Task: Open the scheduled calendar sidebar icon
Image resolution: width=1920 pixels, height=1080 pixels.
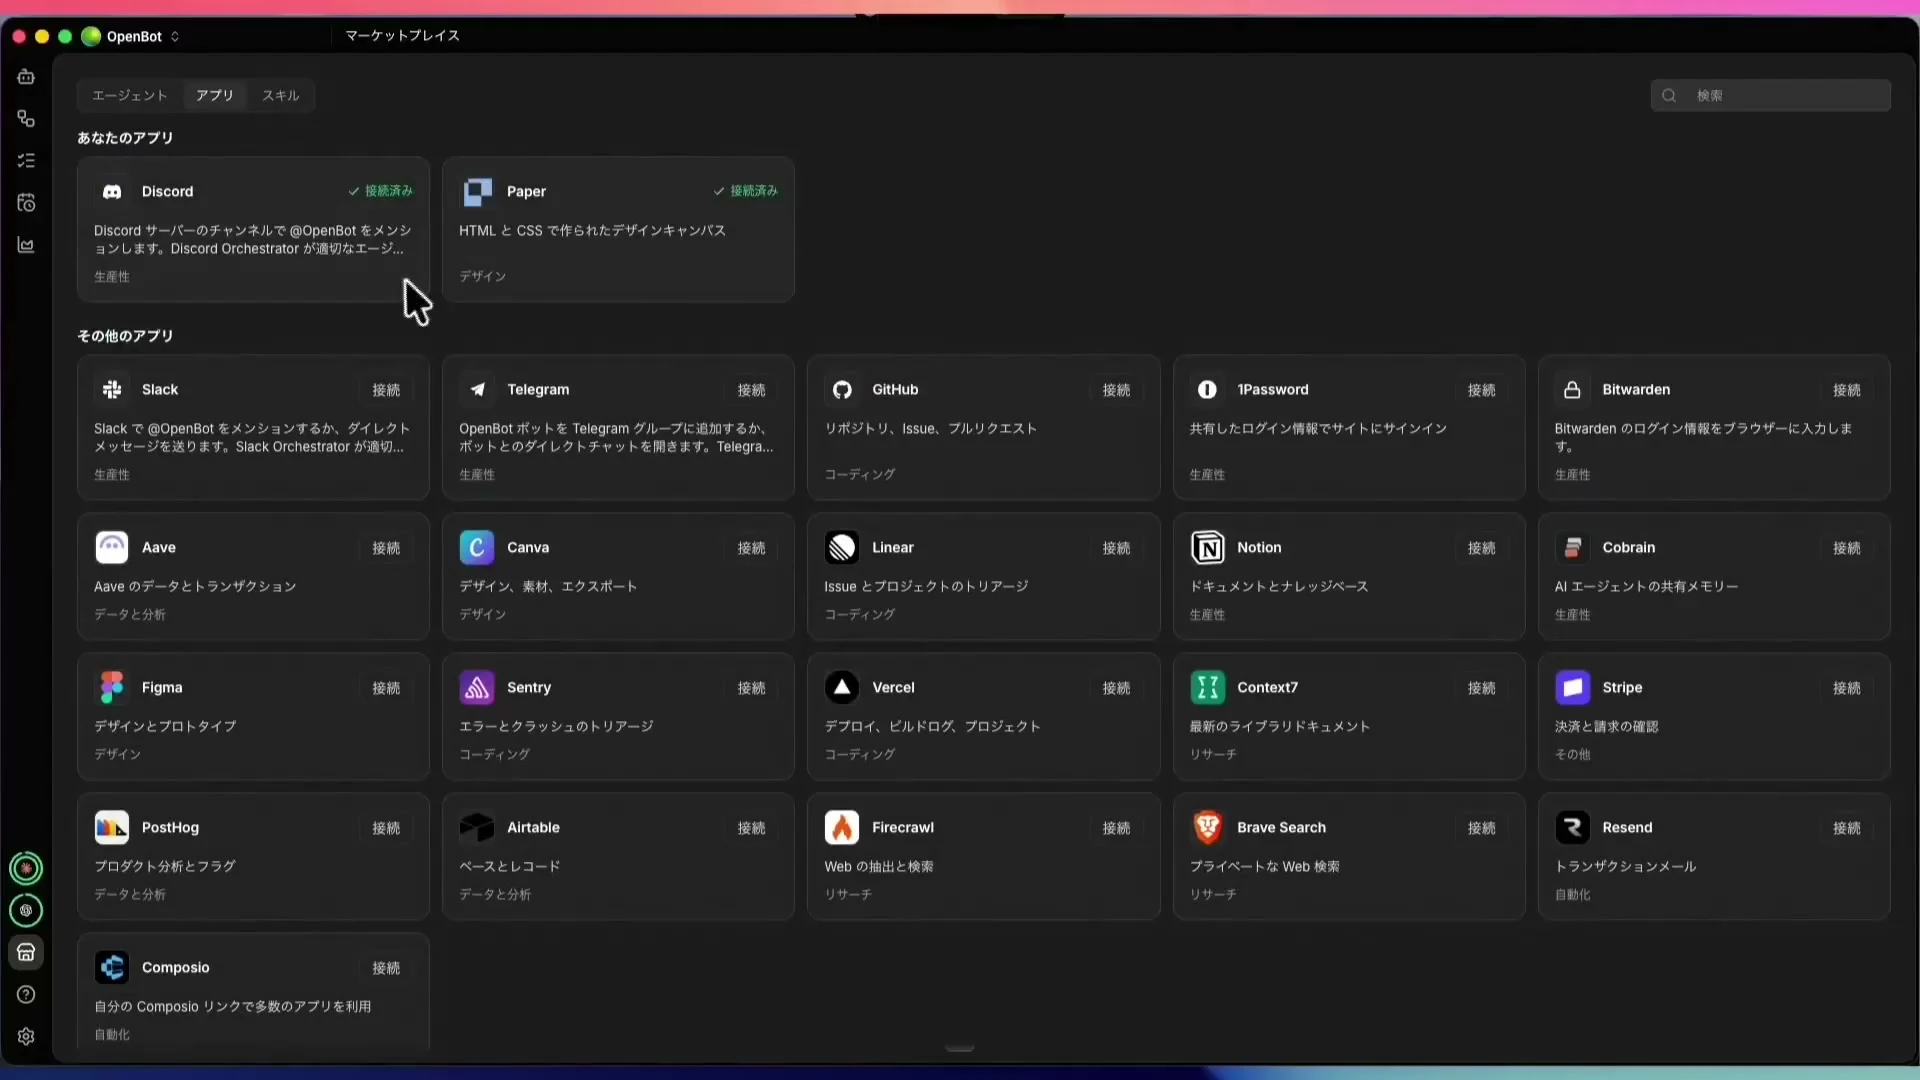Action: tap(26, 203)
